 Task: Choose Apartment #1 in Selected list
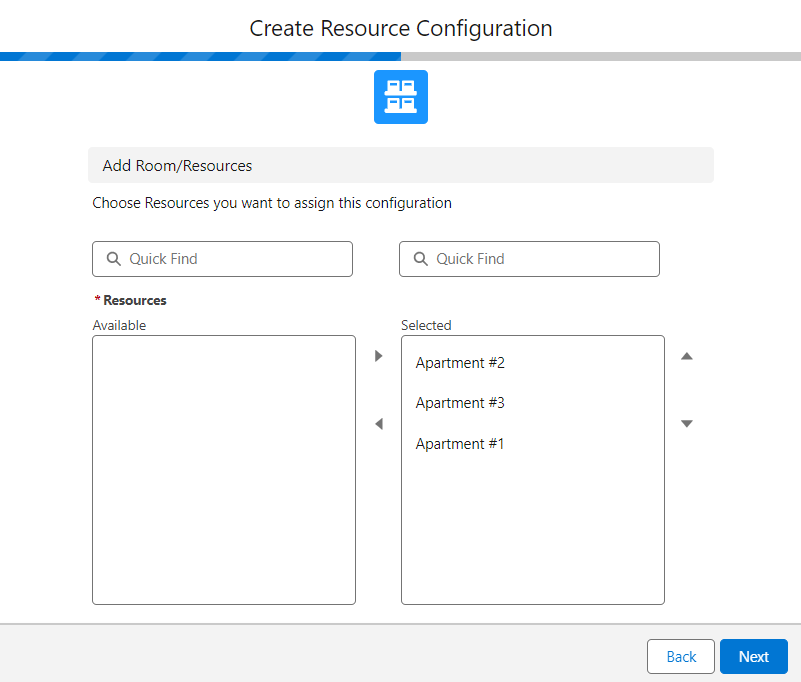[460, 444]
